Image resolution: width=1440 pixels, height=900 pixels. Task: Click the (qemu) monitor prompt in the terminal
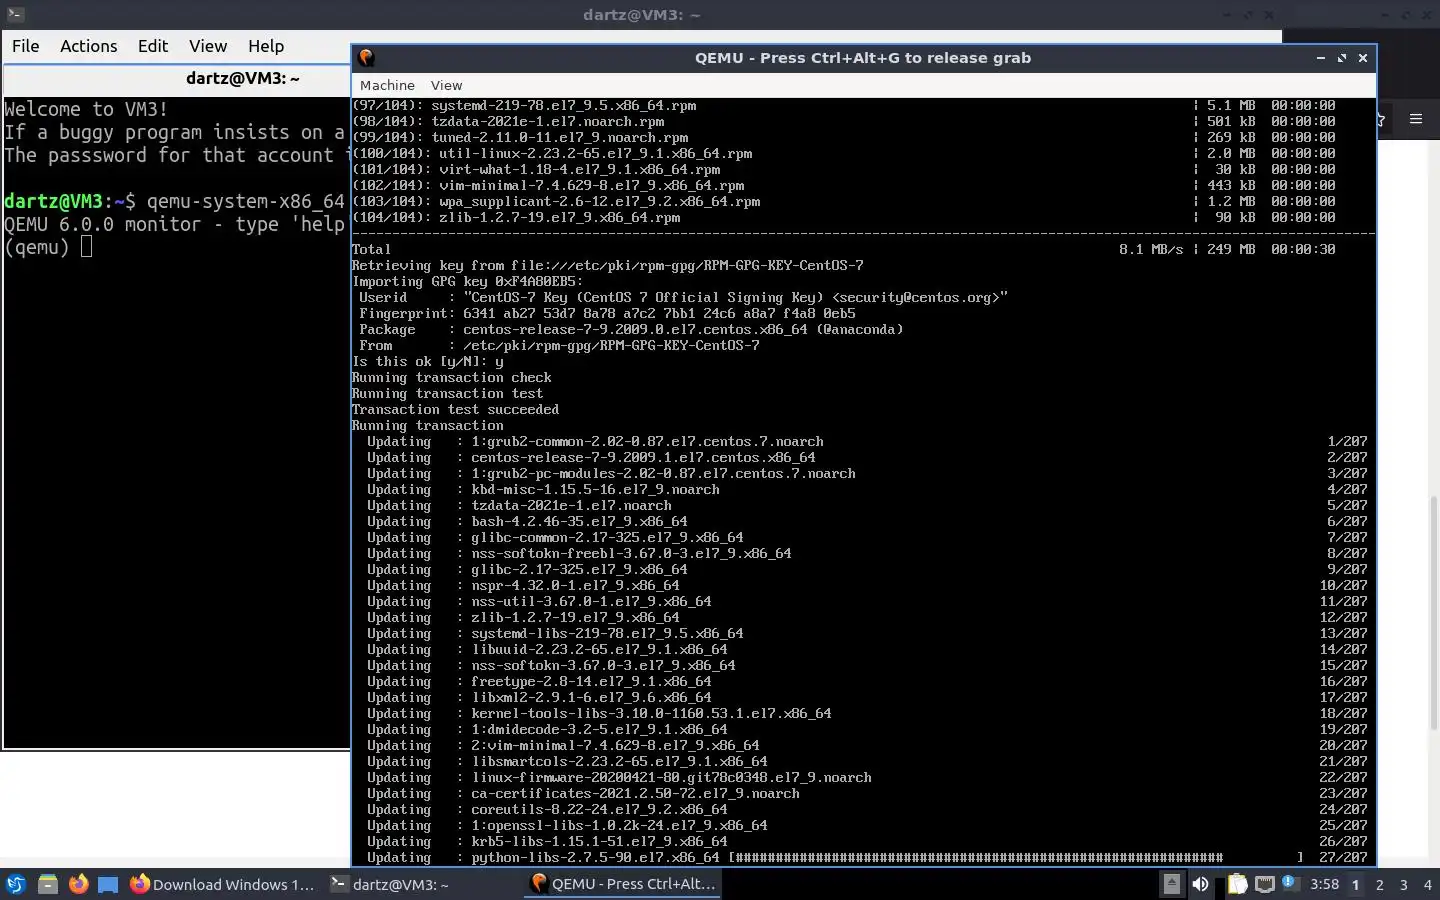pos(37,247)
